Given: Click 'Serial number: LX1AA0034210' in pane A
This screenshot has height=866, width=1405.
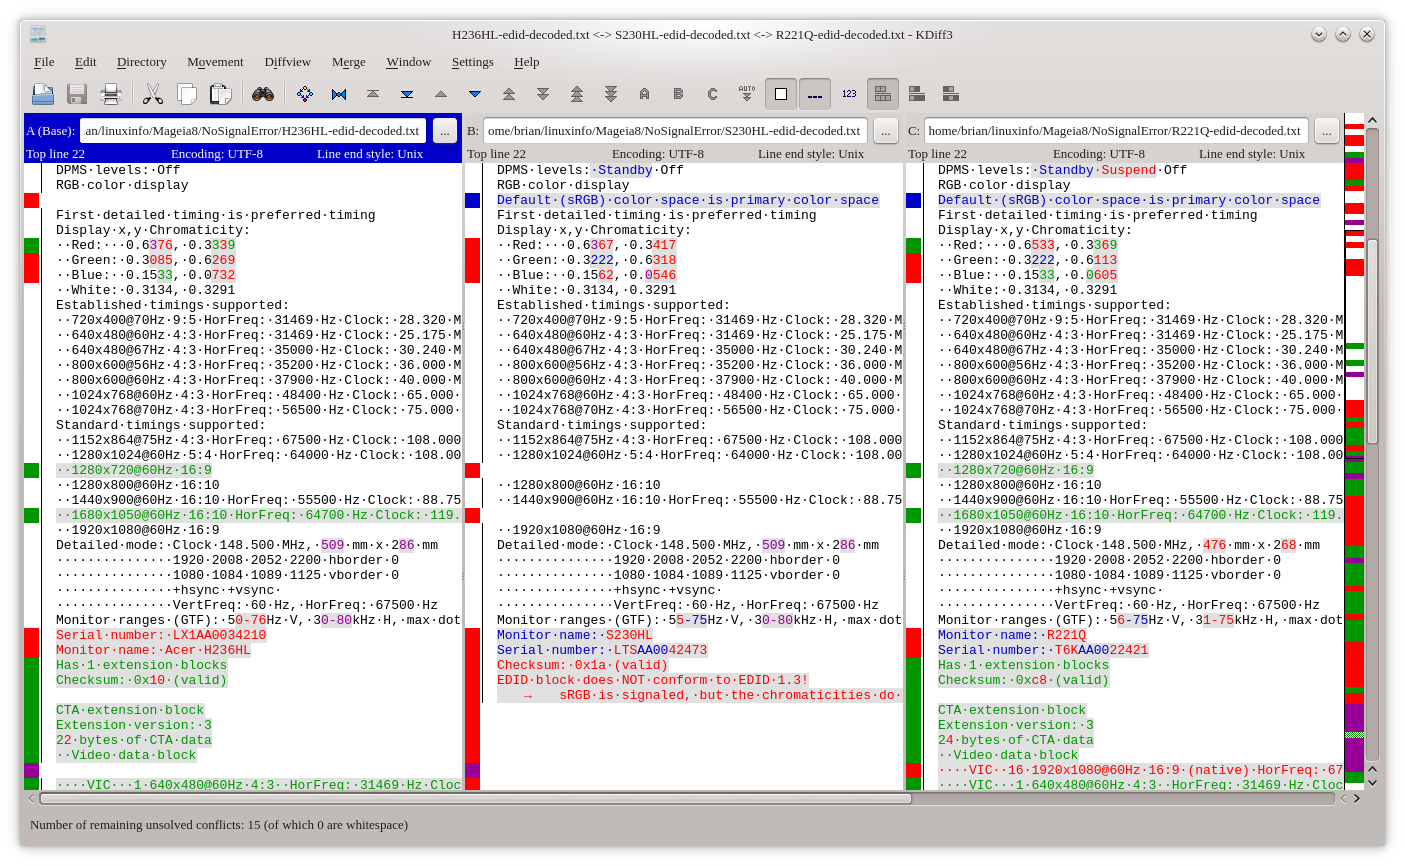Looking at the screenshot, I should [x=161, y=635].
